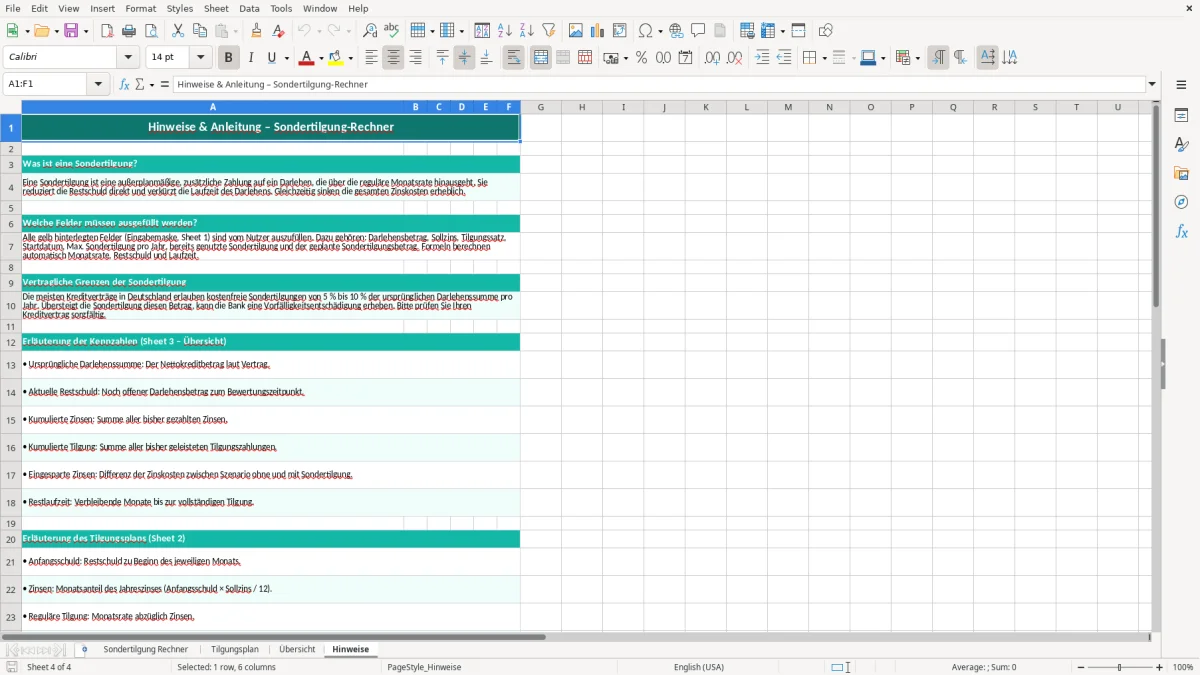1200x675 pixels.
Task: Click Export as PDF icon
Action: click(107, 31)
